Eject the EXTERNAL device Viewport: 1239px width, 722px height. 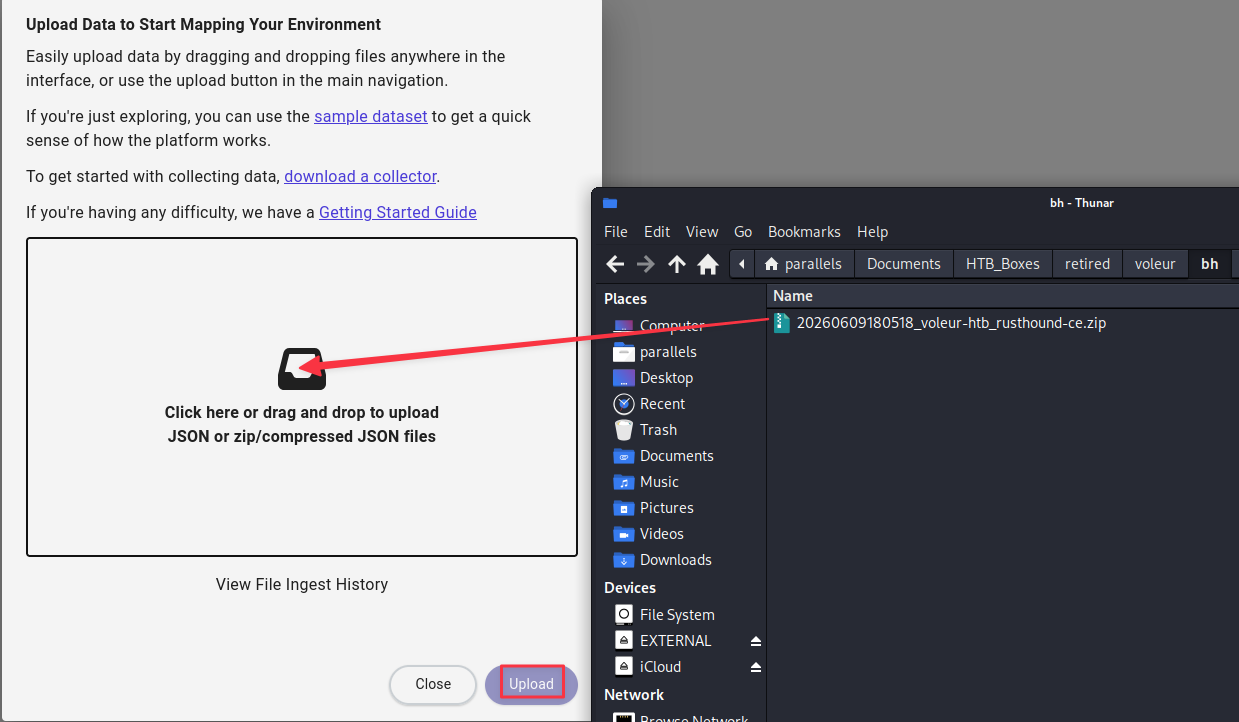point(756,641)
